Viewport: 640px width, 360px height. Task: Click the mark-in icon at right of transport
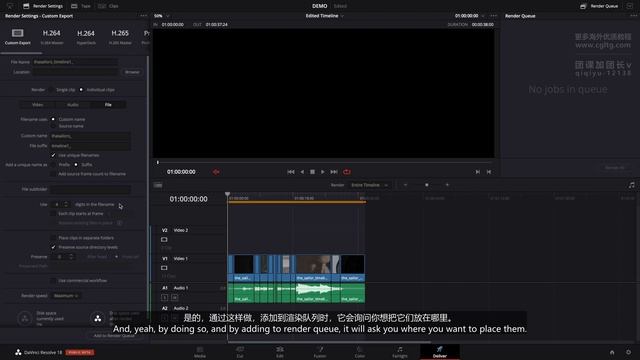click(x=478, y=172)
